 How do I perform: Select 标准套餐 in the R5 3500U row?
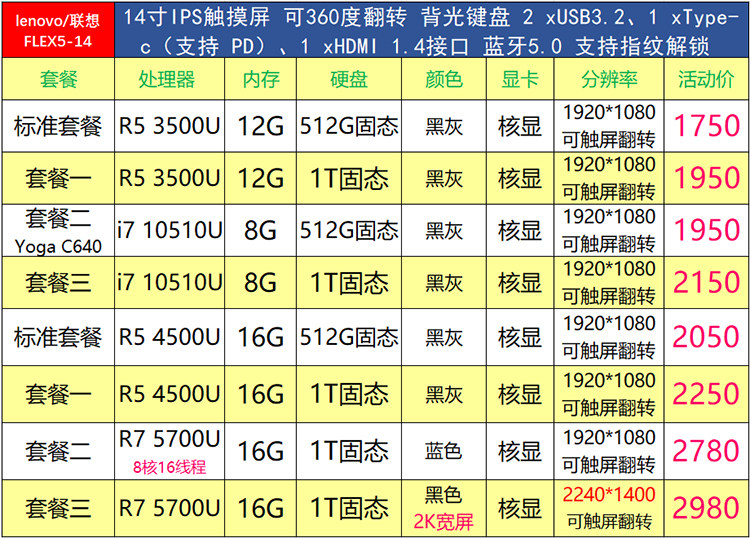point(58,126)
